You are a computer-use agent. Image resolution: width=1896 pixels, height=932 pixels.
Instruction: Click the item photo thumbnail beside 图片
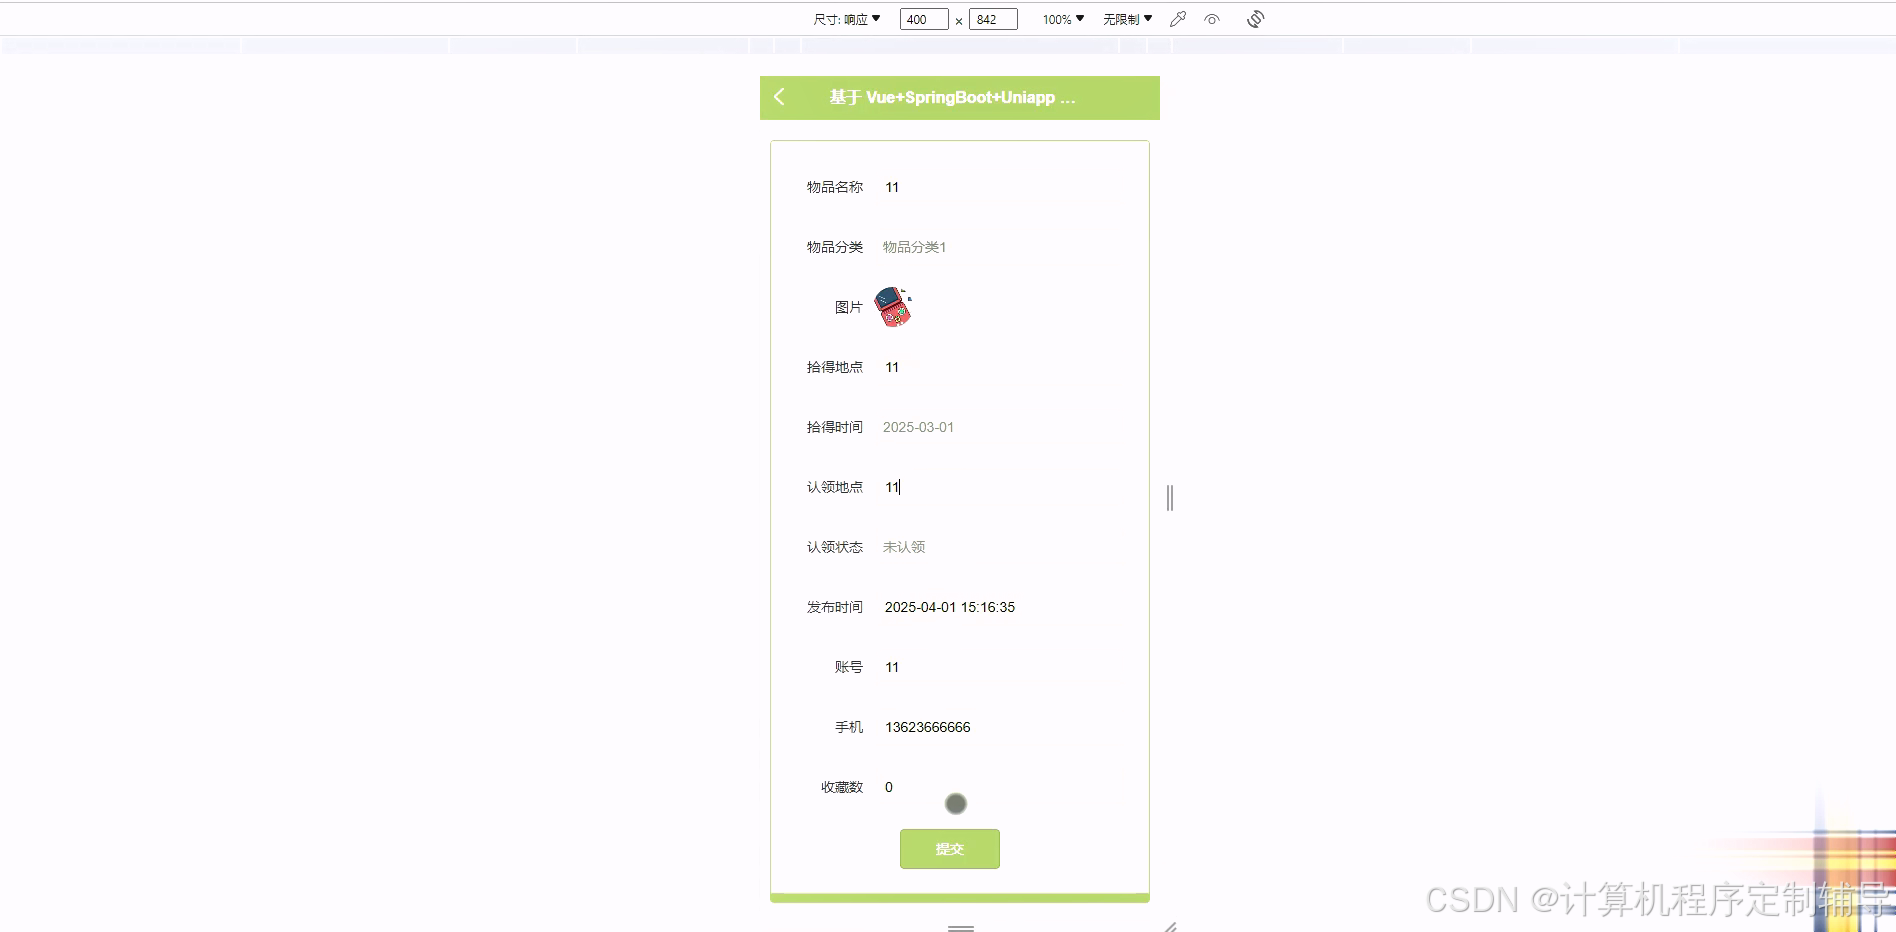[x=893, y=307]
